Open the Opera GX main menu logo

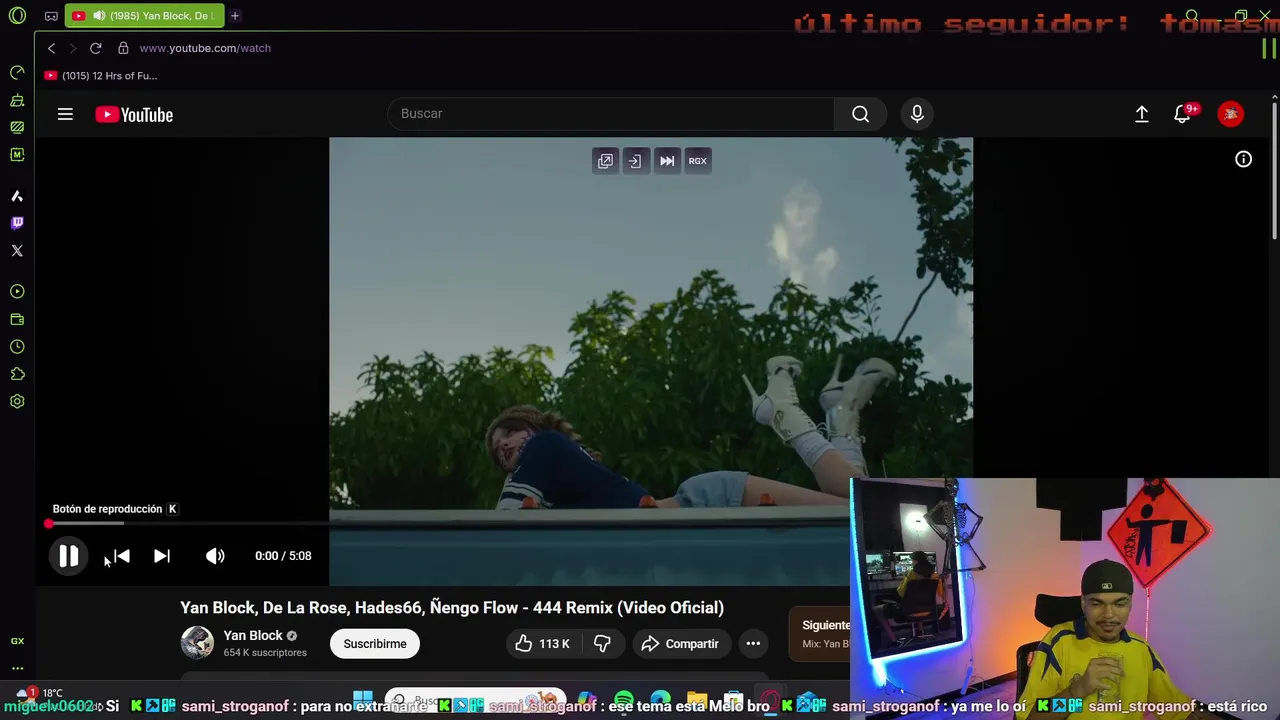point(17,16)
